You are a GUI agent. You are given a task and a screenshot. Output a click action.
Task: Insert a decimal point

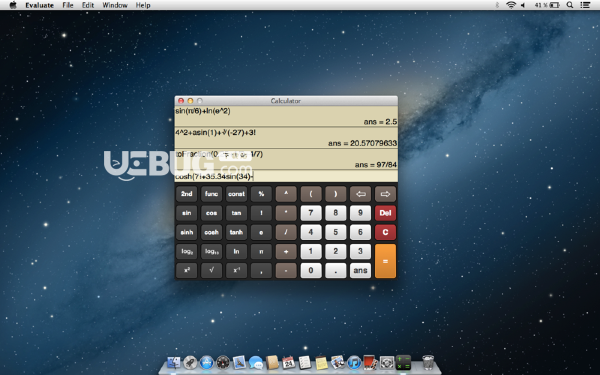(x=336, y=271)
